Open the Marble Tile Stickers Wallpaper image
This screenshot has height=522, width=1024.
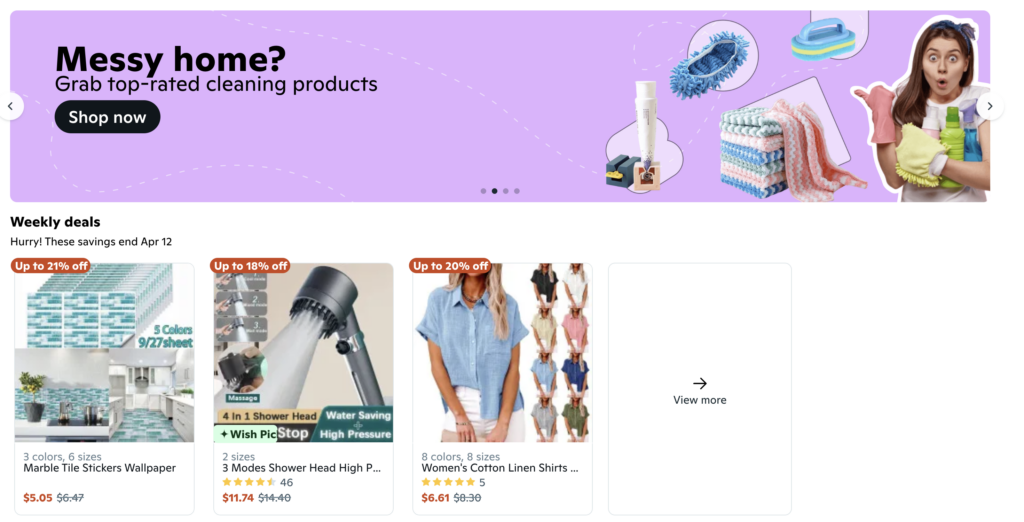(104, 353)
